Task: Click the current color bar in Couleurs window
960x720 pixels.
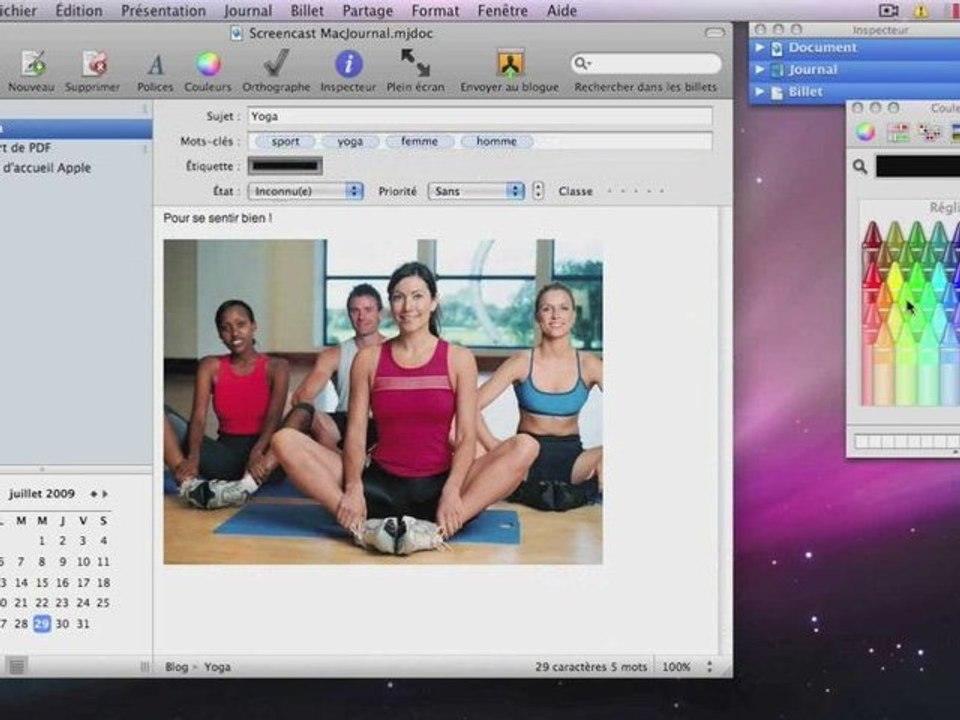Action: pyautogui.click(x=918, y=167)
